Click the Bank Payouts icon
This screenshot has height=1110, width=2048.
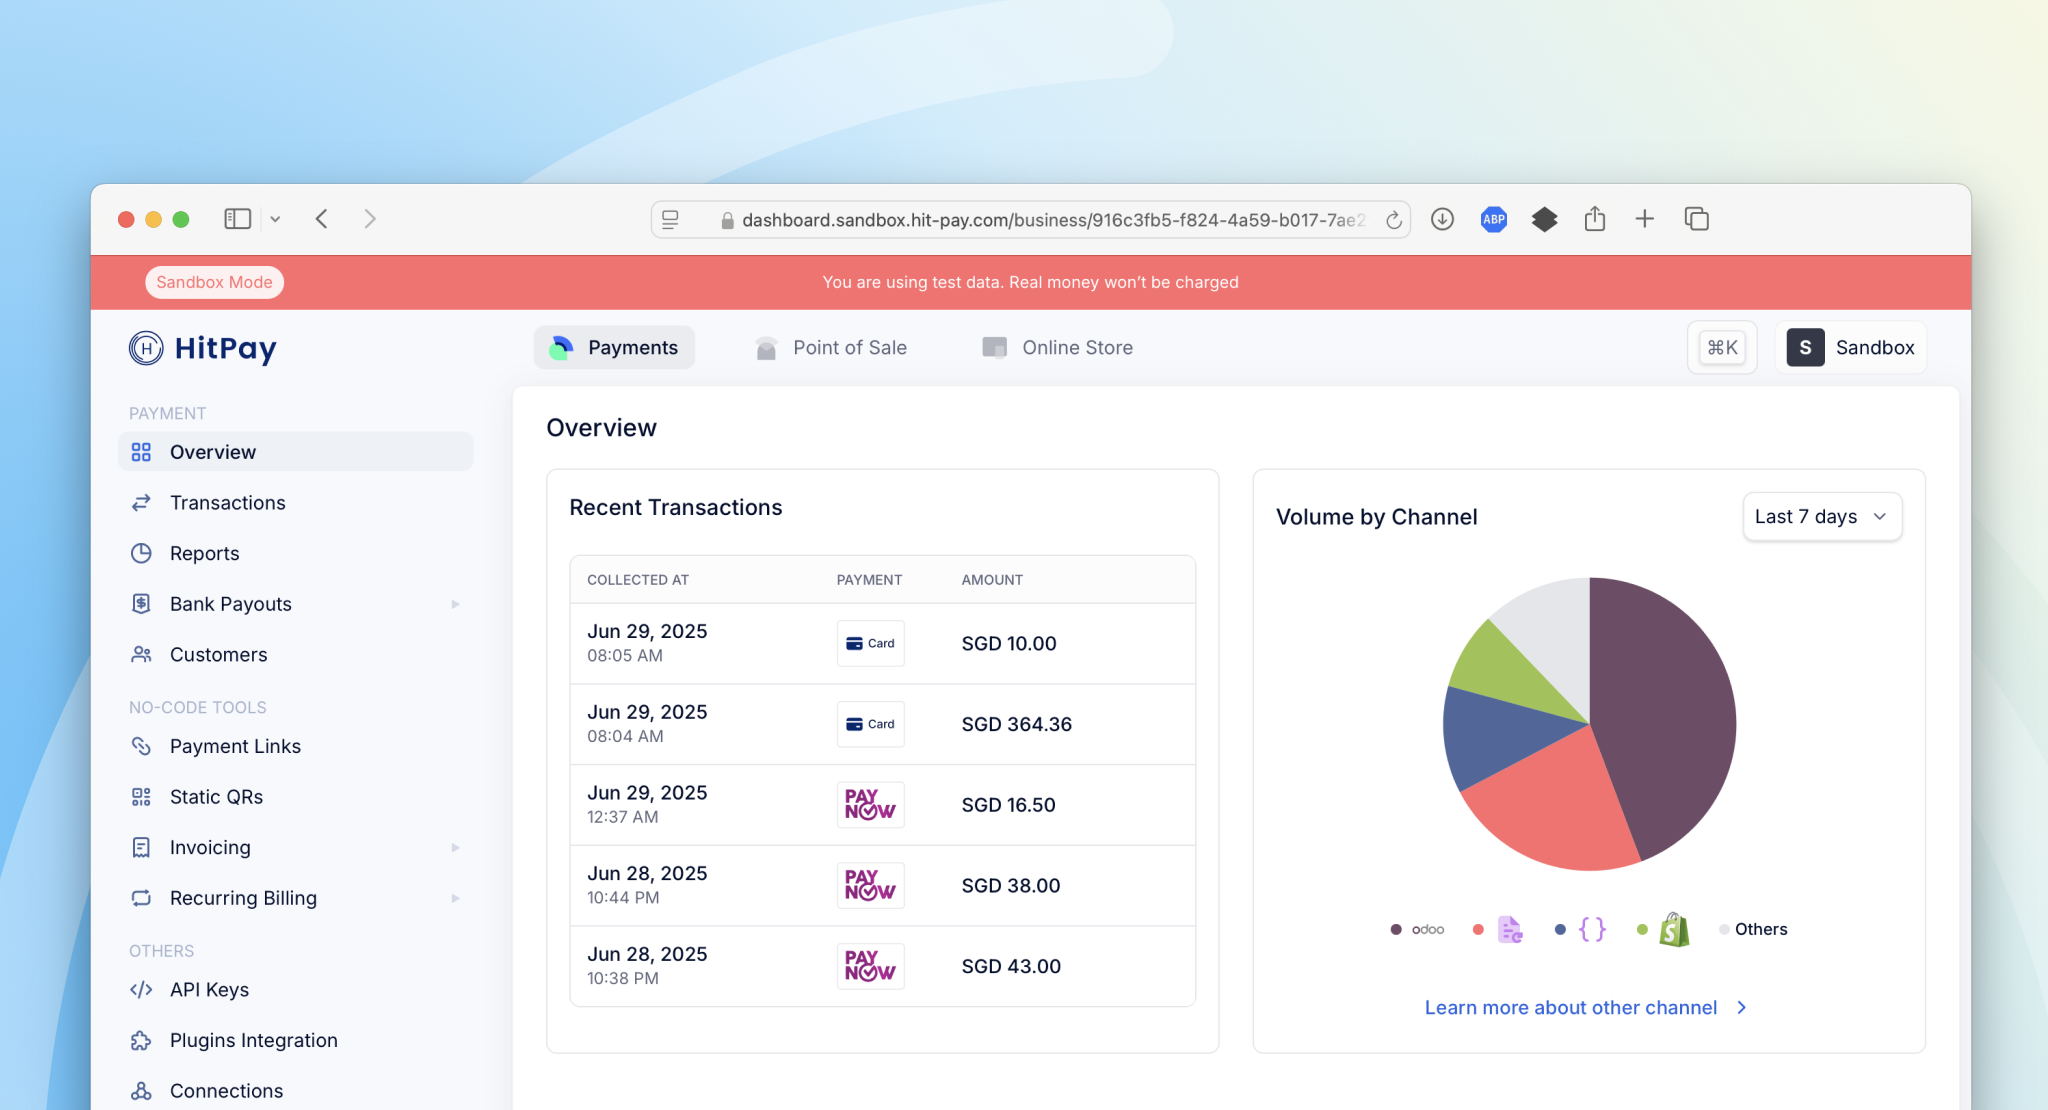coord(141,604)
